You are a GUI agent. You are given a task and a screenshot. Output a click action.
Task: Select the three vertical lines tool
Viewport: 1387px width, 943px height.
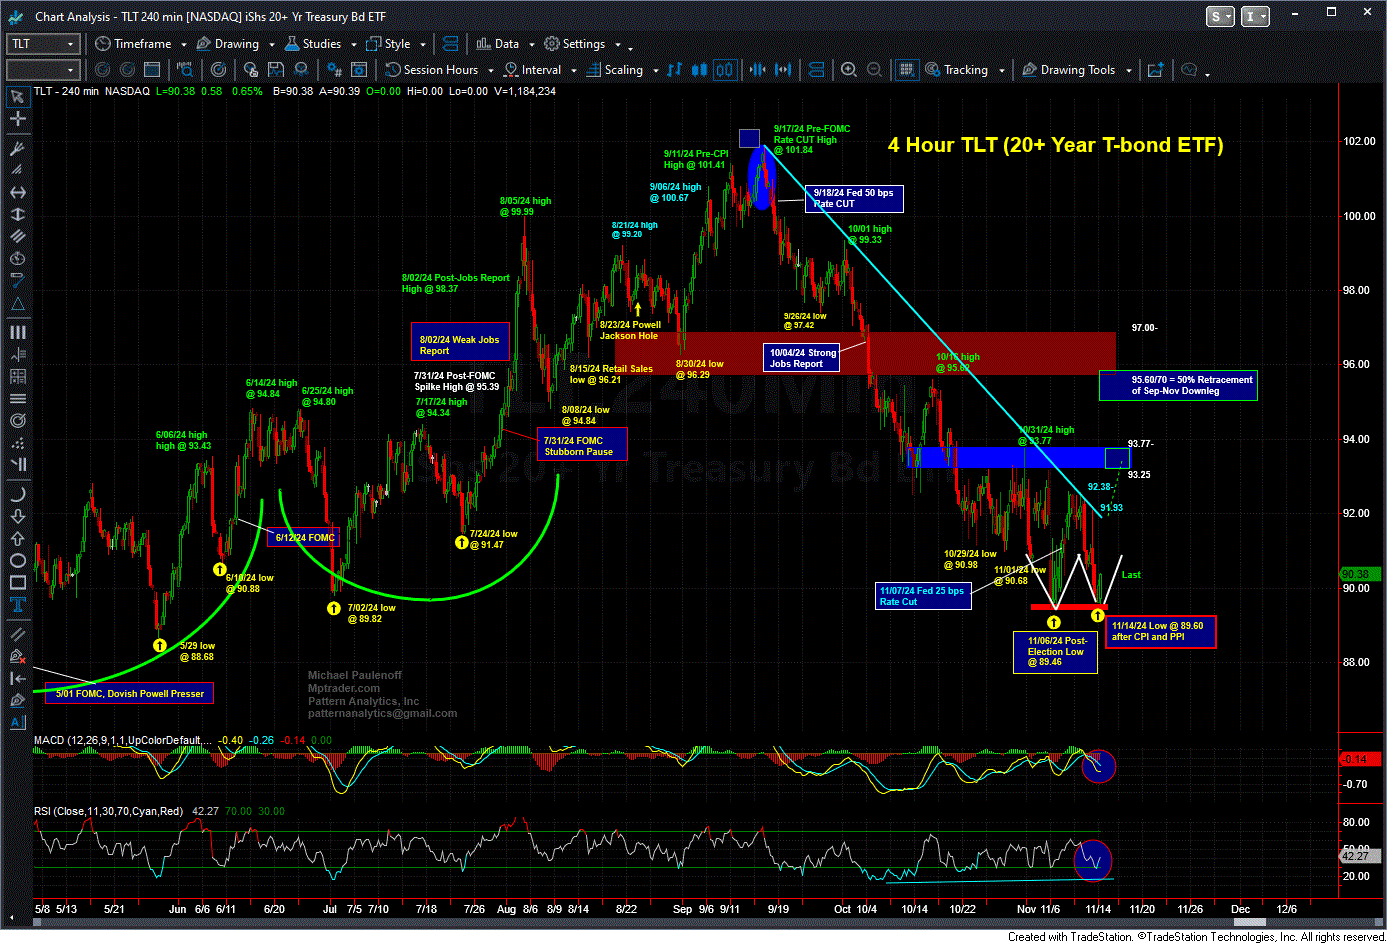(x=17, y=332)
